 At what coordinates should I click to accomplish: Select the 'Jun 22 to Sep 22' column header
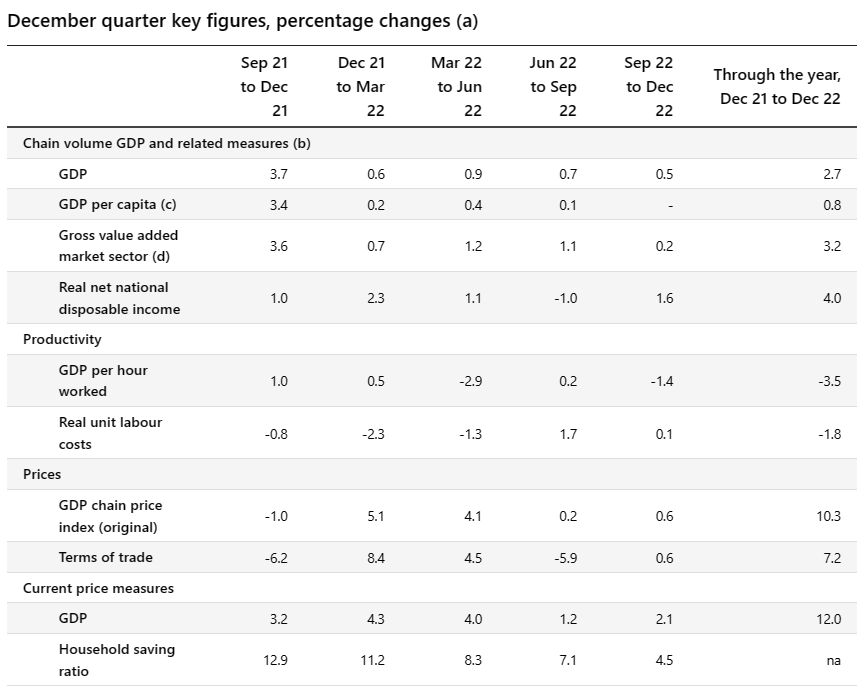[553, 87]
